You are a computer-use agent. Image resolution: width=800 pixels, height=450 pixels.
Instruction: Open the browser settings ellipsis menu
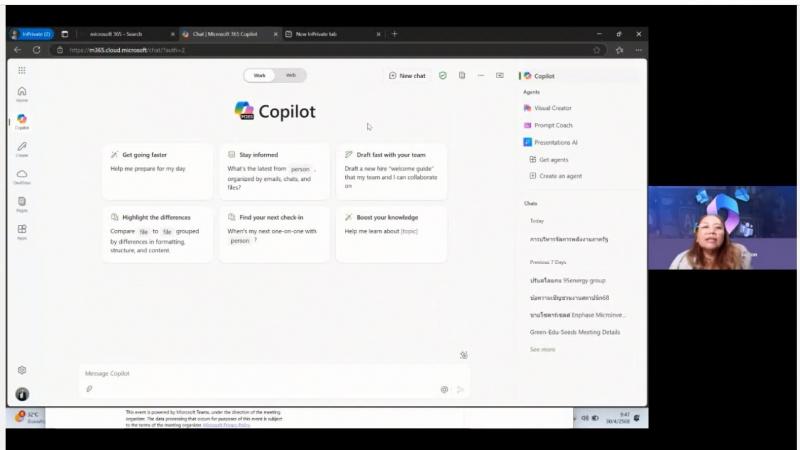coord(639,50)
